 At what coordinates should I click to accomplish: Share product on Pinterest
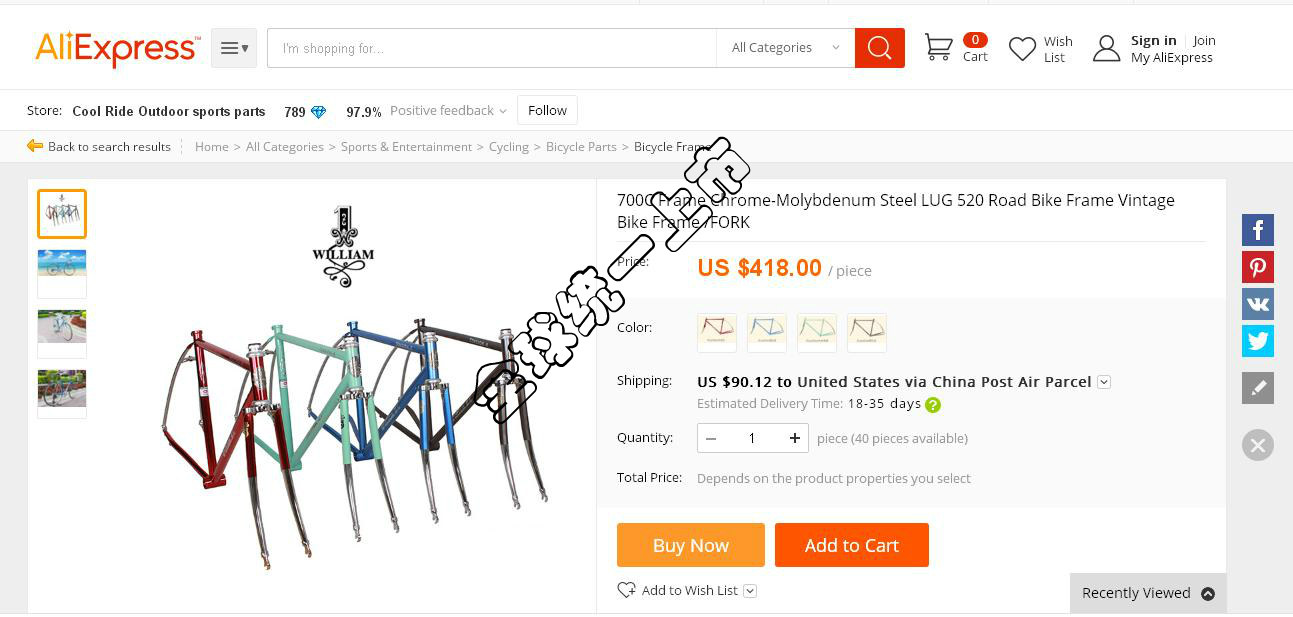point(1258,267)
